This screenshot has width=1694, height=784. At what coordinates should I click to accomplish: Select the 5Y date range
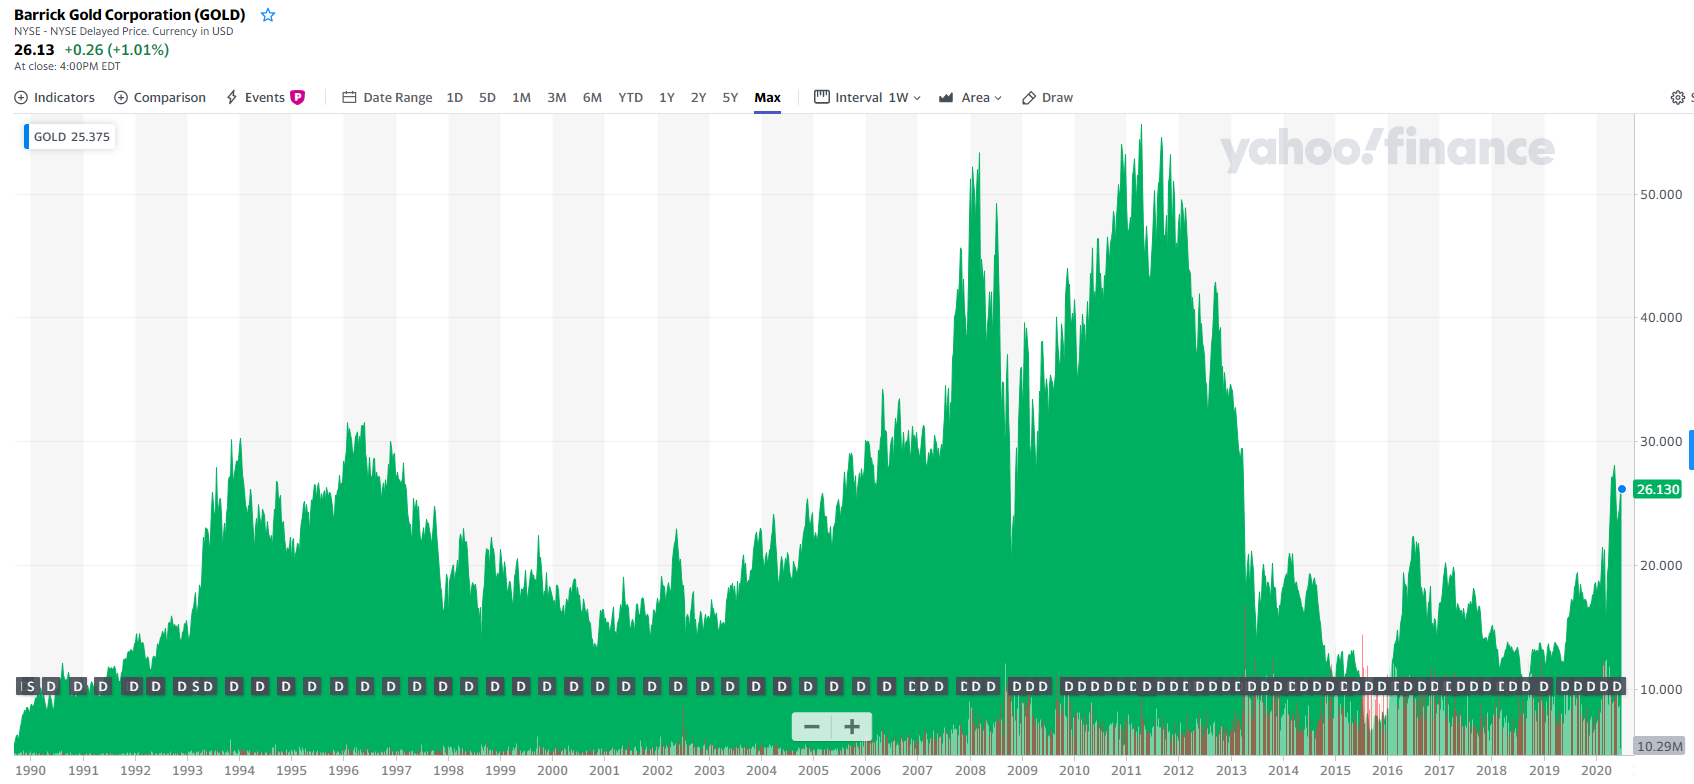point(730,97)
